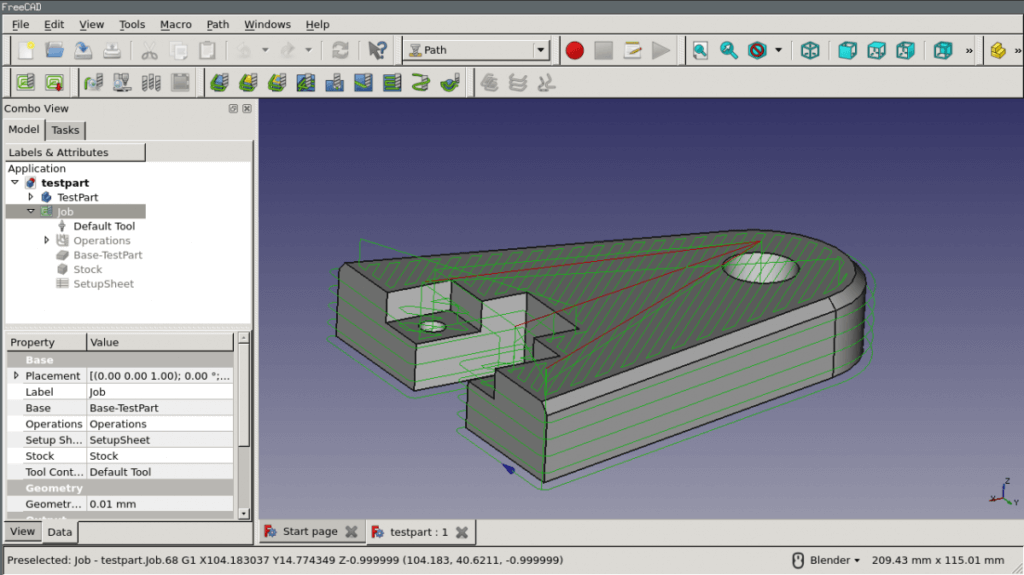Click the Fit Selection magnifier icon
This screenshot has width=1024, height=575.
tap(728, 50)
